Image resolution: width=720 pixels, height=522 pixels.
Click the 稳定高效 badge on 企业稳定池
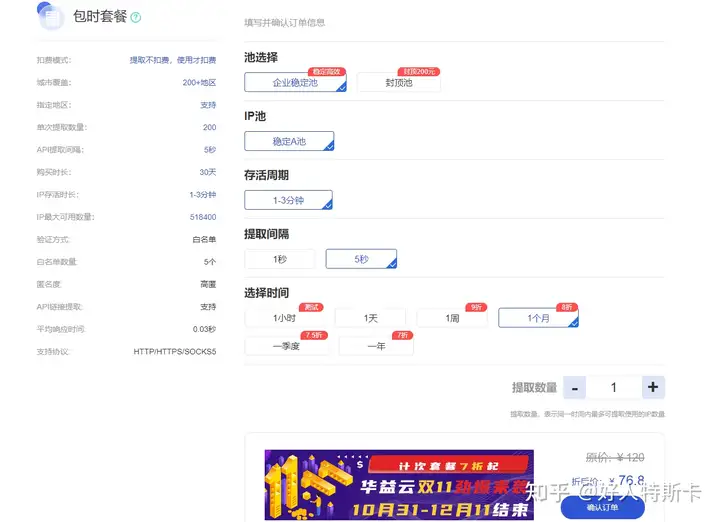(x=326, y=72)
